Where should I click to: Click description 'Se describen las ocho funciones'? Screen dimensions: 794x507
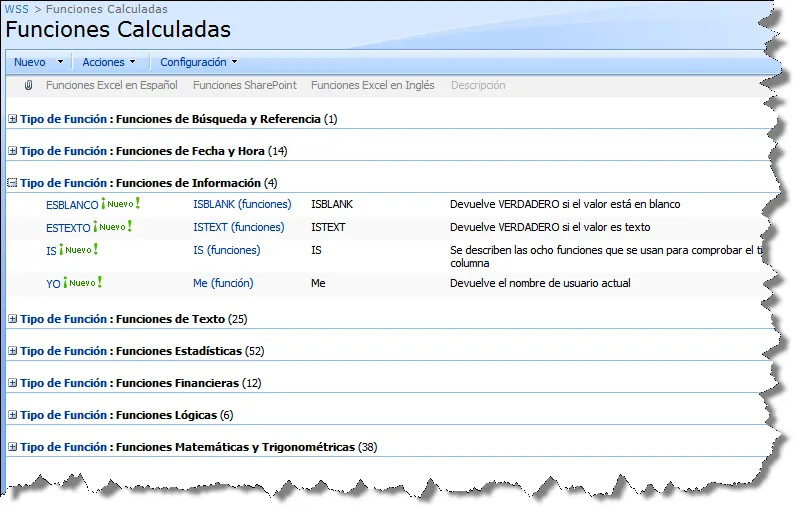coord(607,256)
